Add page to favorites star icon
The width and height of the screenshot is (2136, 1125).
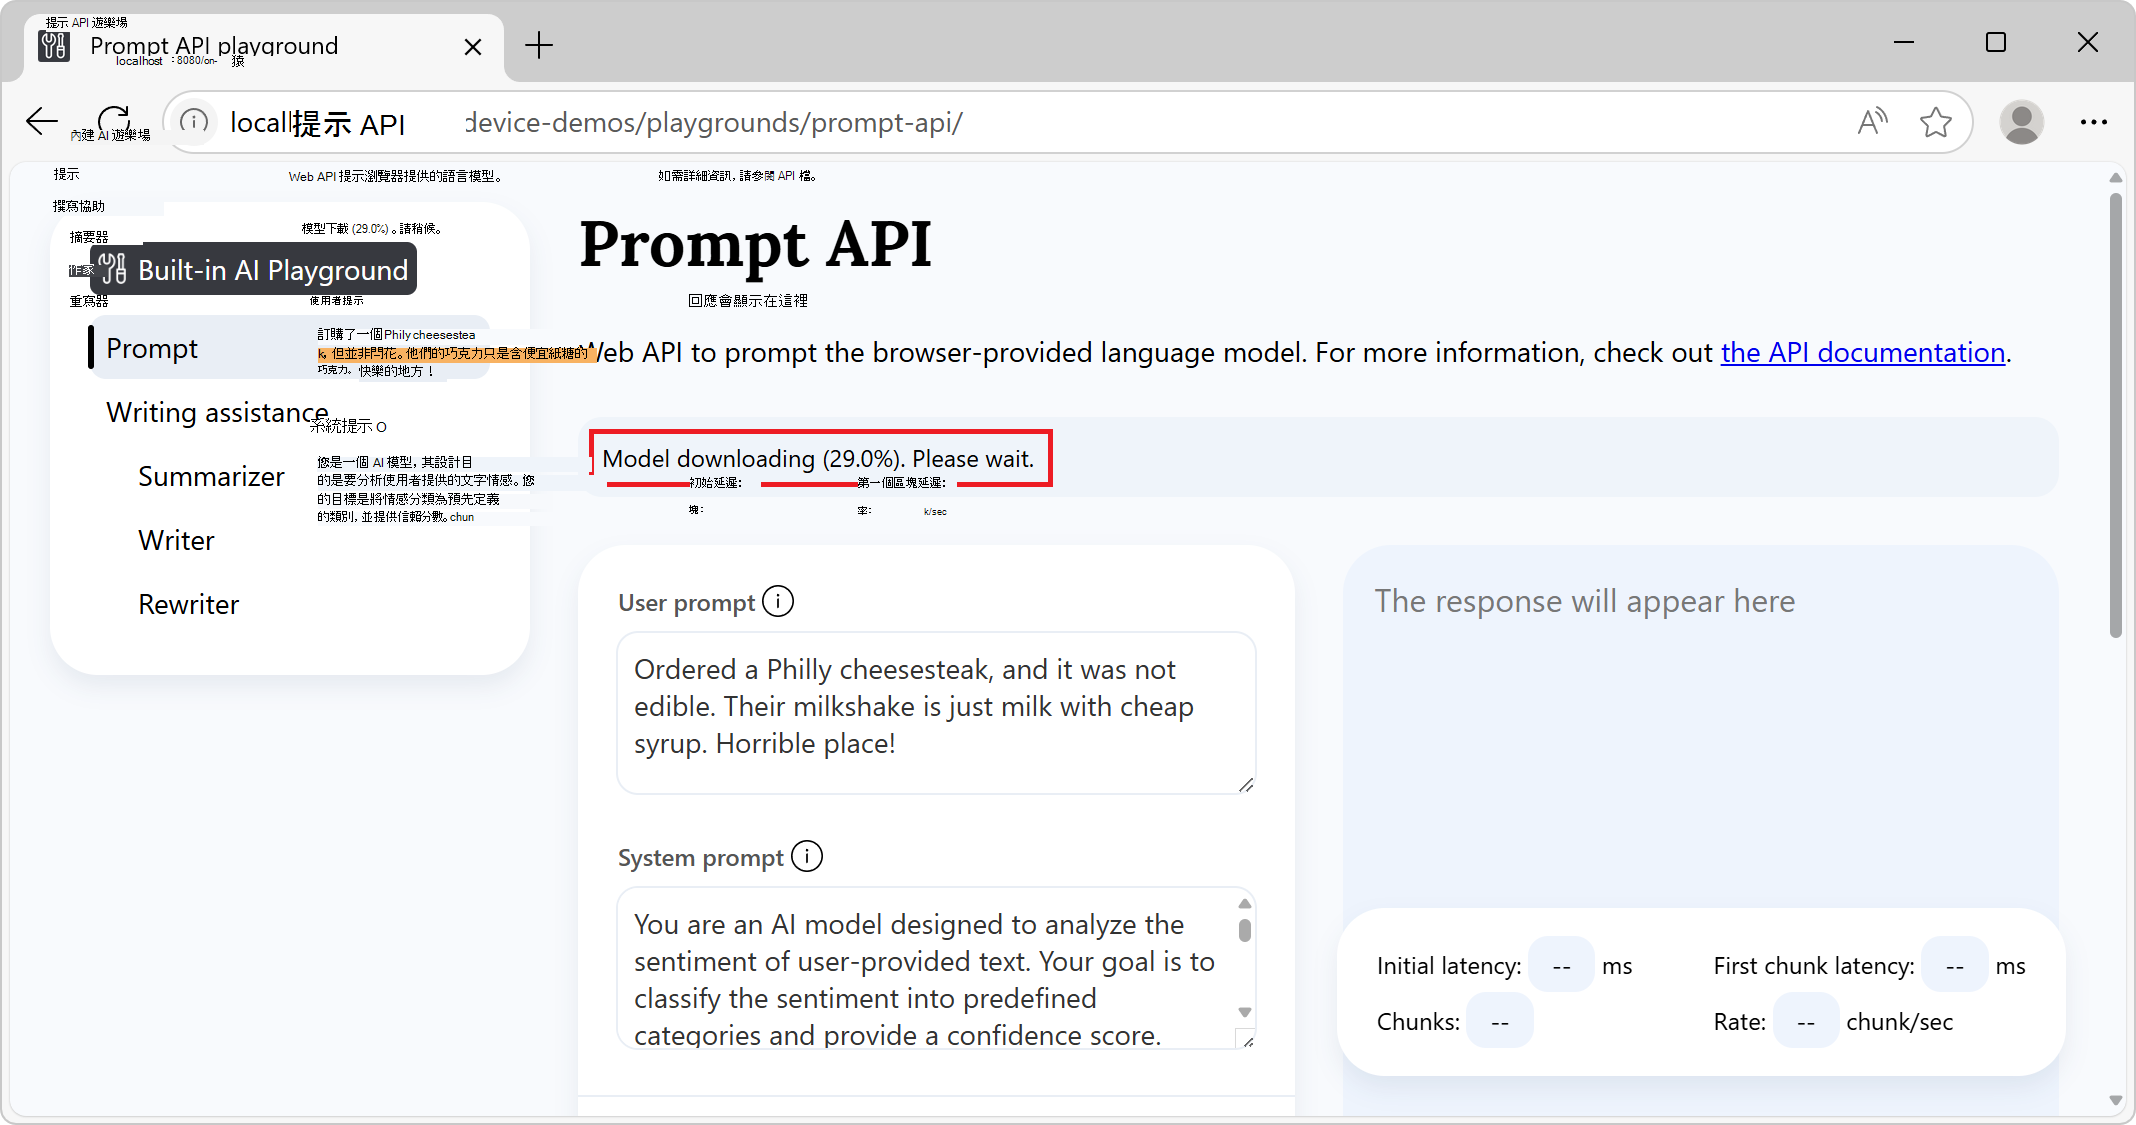pyautogui.click(x=1936, y=122)
